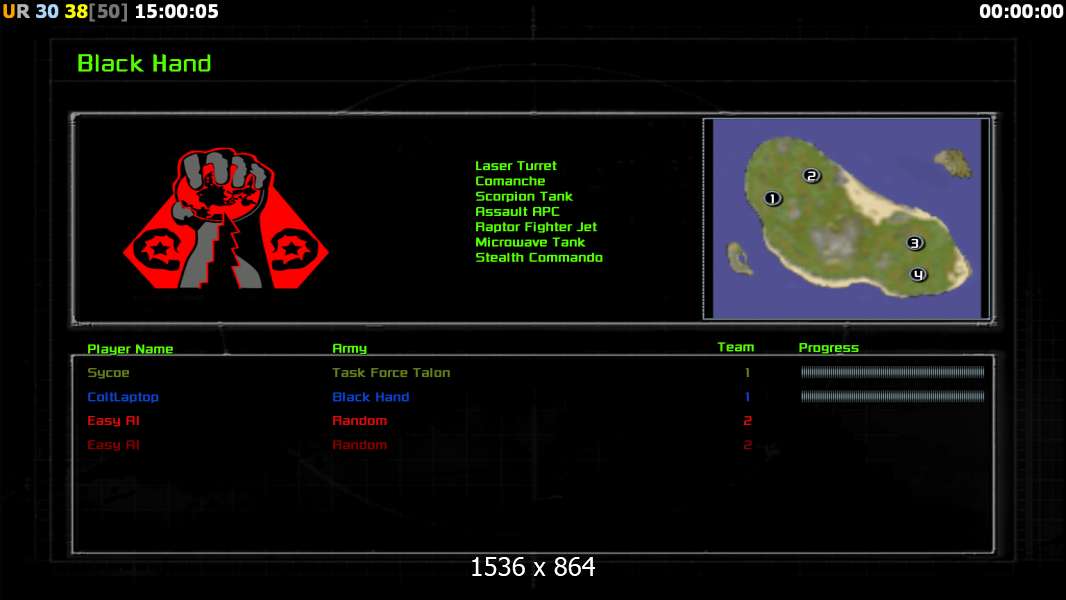Click the Team column header
Viewport: 1066px width, 600px height.
point(736,347)
